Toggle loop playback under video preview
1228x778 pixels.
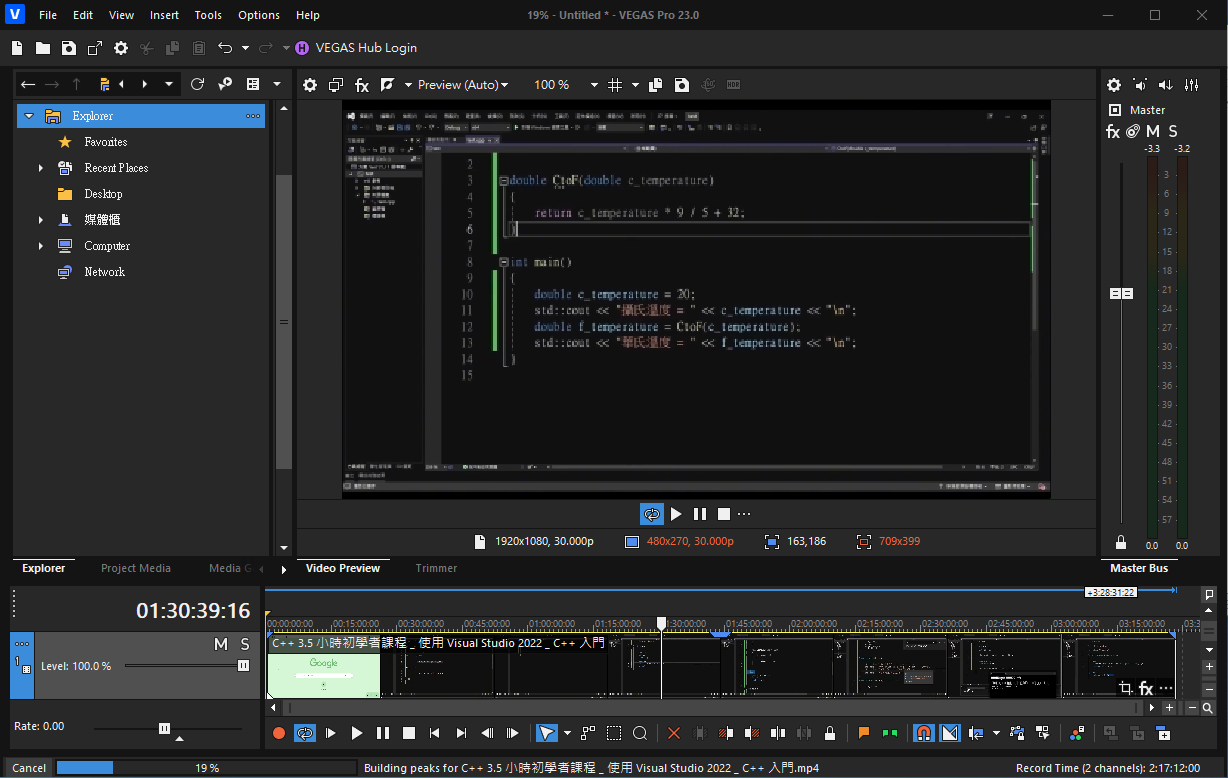tap(652, 514)
